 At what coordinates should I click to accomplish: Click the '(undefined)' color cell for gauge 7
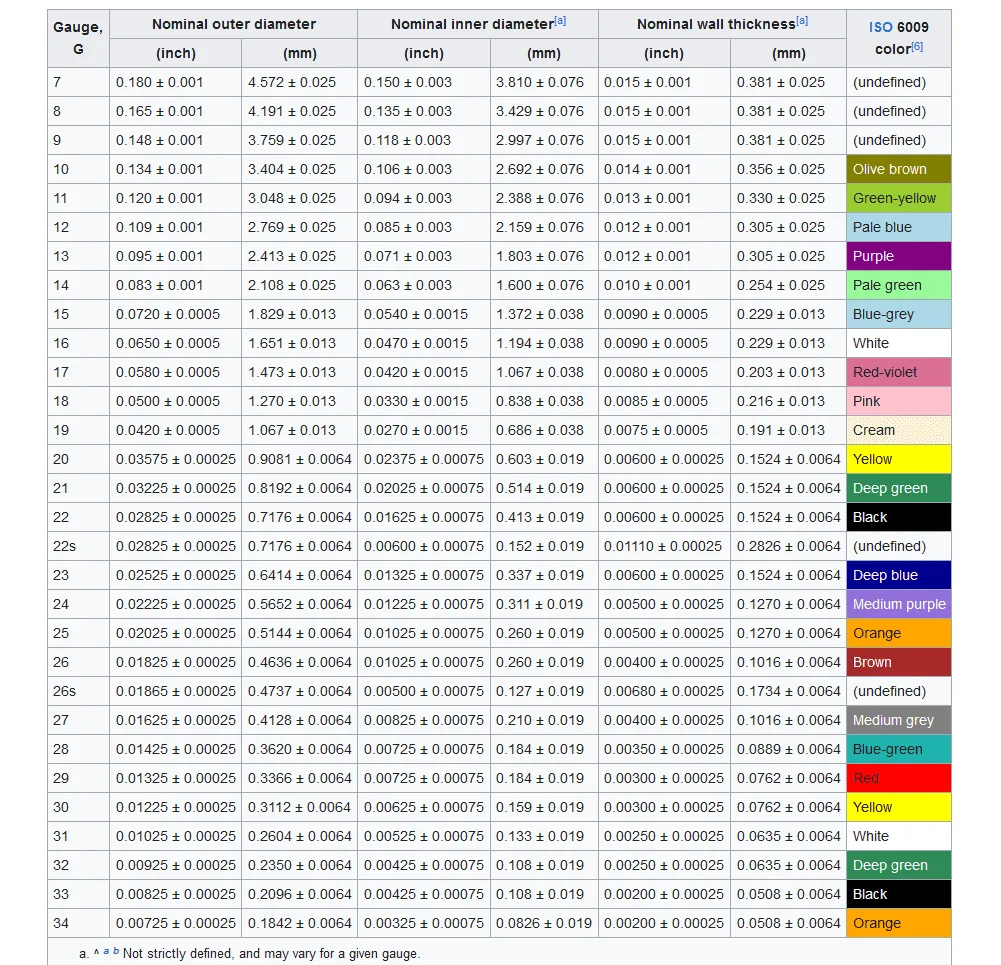tap(899, 82)
